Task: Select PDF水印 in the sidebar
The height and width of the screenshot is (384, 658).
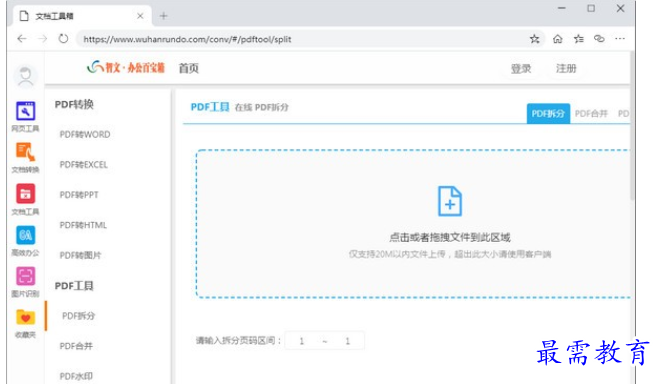Action: point(76,376)
